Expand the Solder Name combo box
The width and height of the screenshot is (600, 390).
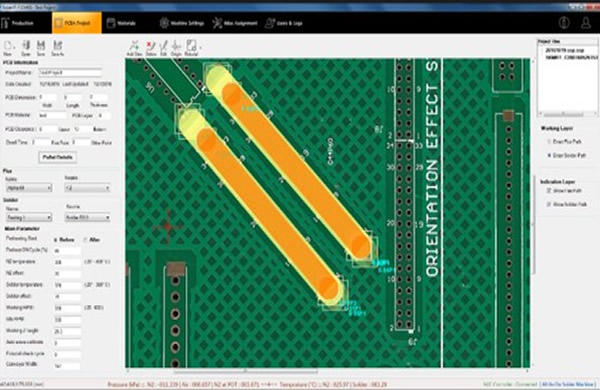29,217
